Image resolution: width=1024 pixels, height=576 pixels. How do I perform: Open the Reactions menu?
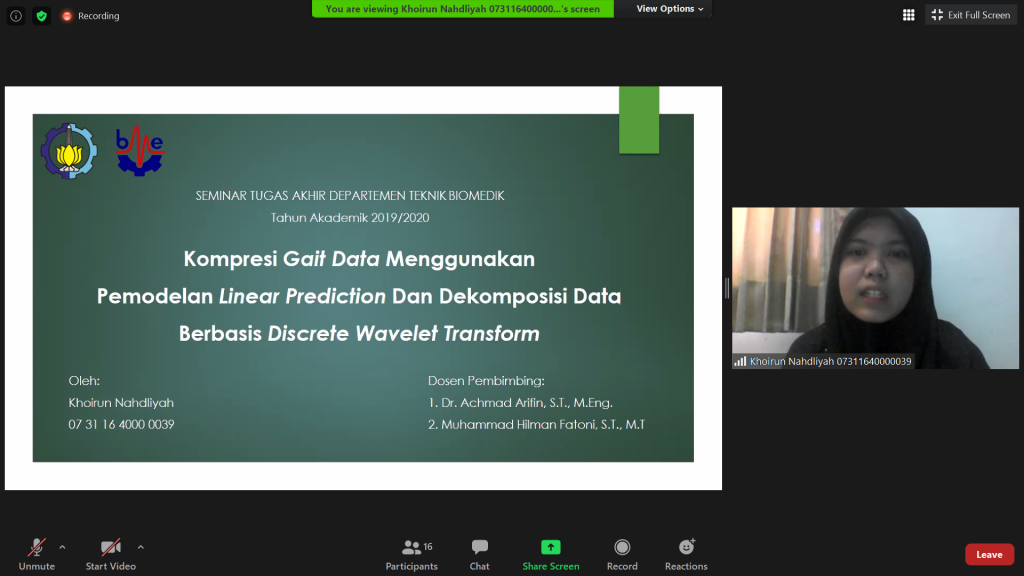[686, 554]
